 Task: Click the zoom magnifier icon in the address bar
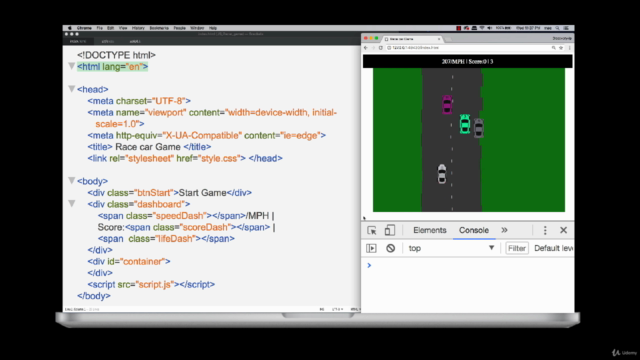tap(553, 48)
